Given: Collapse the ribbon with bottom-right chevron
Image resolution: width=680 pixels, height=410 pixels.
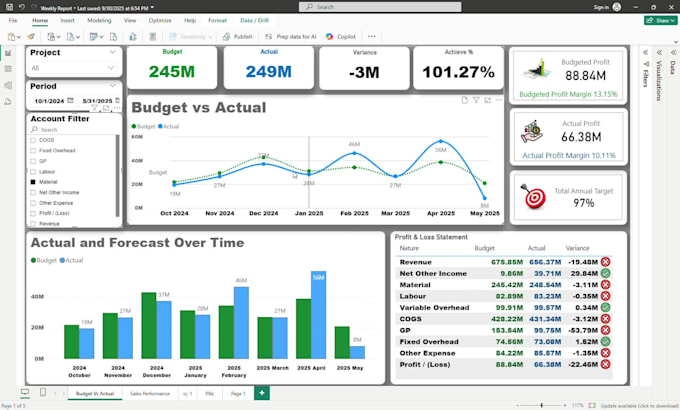Looking at the screenshot, I should coord(676,42).
